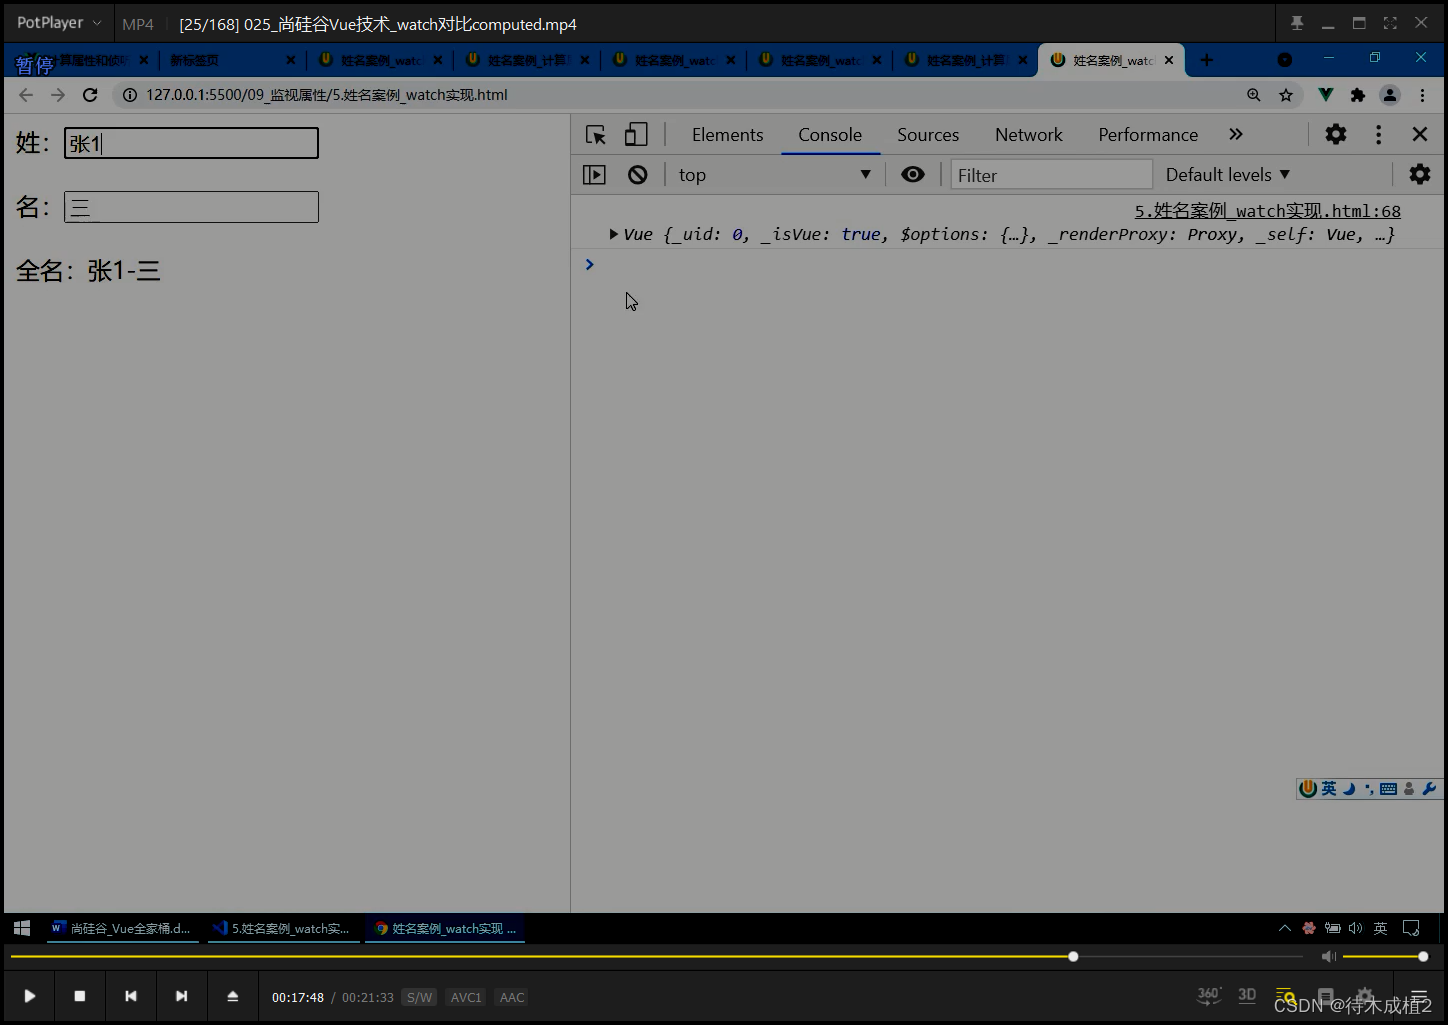
Task: Open the Default levels dropdown
Action: pos(1227,175)
